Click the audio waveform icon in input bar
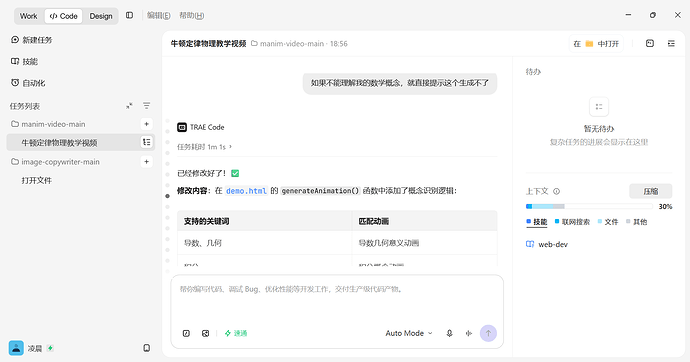This screenshot has height=362, width=690. point(469,333)
